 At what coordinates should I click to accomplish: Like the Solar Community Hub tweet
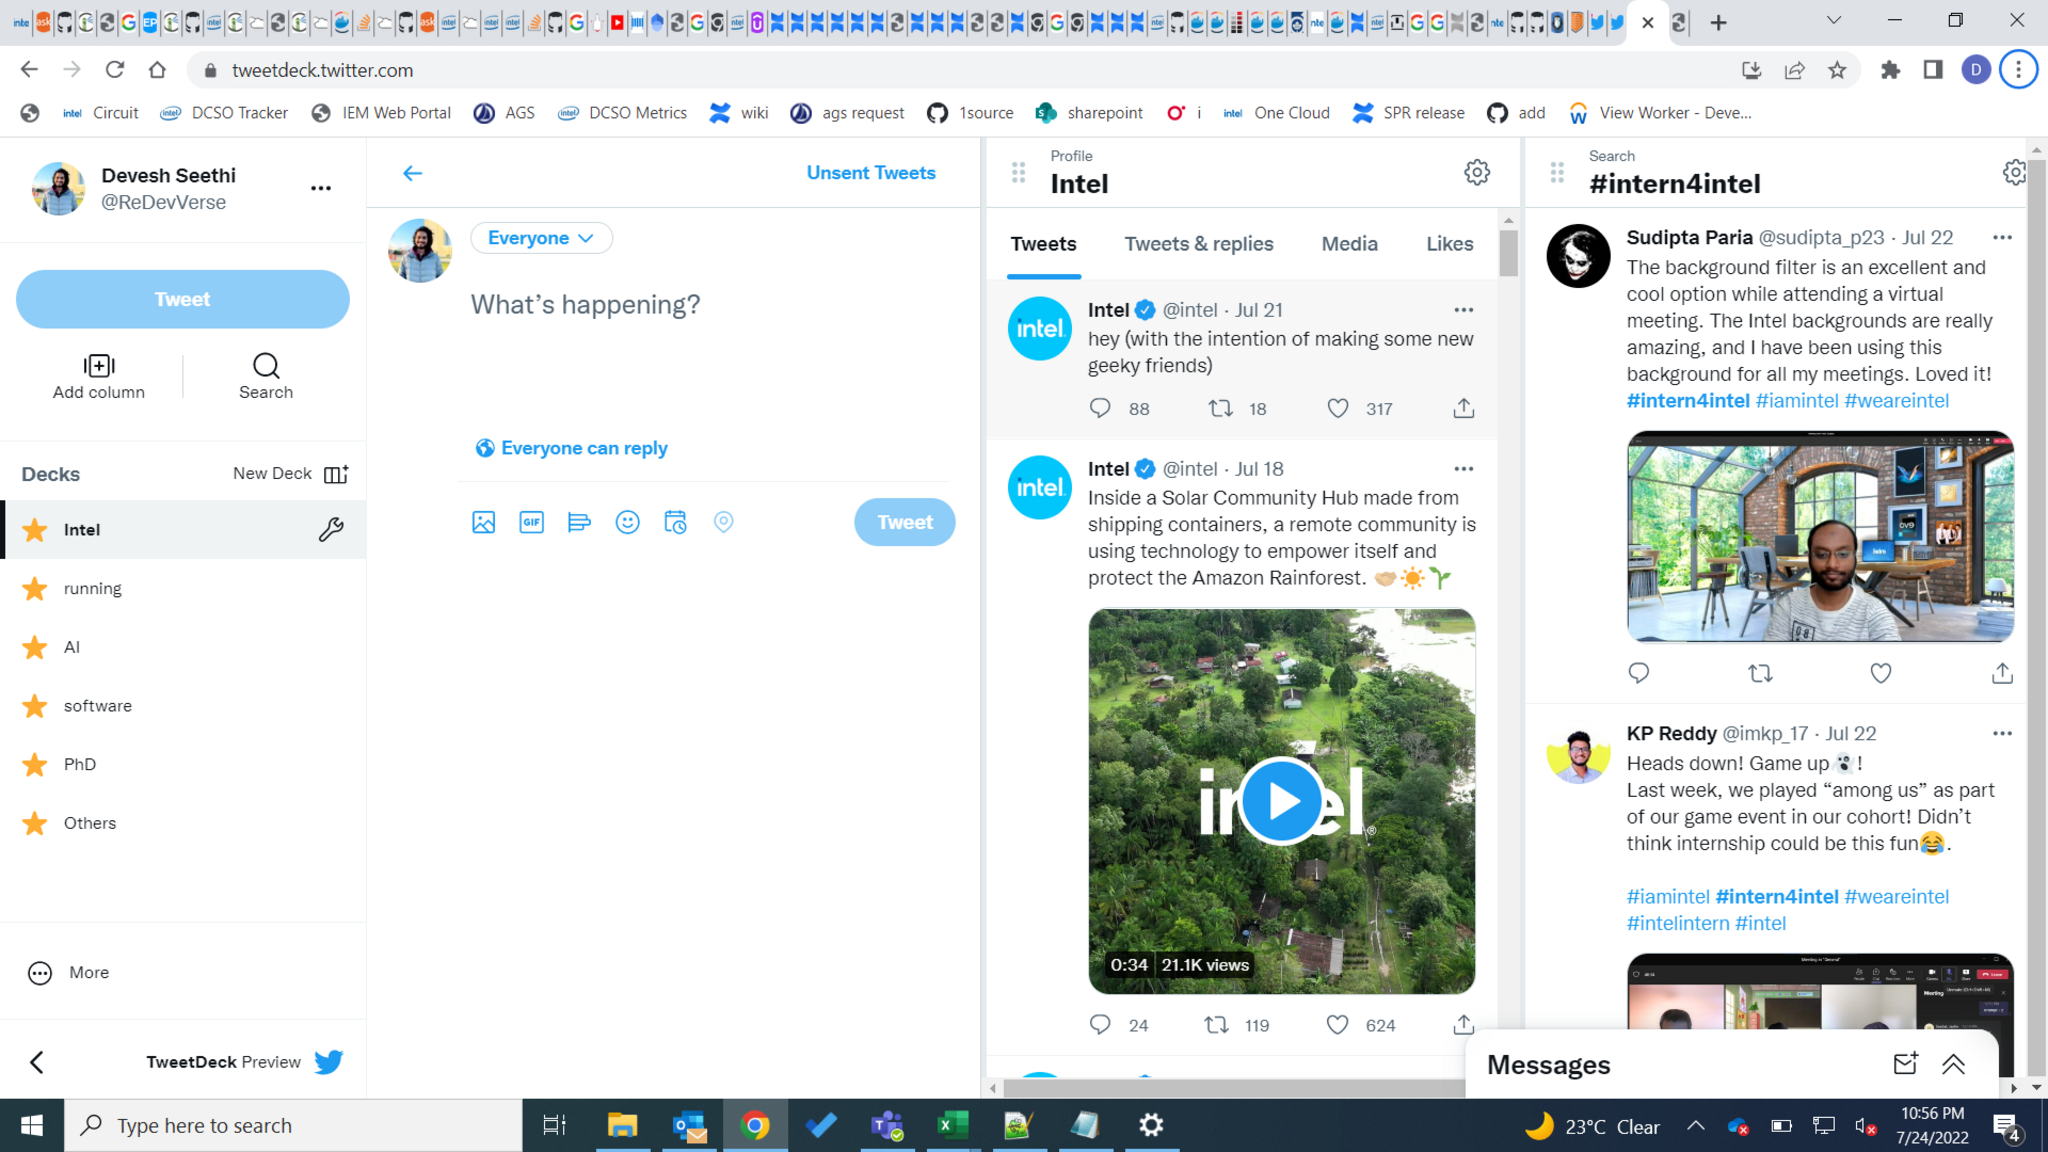(1337, 1024)
